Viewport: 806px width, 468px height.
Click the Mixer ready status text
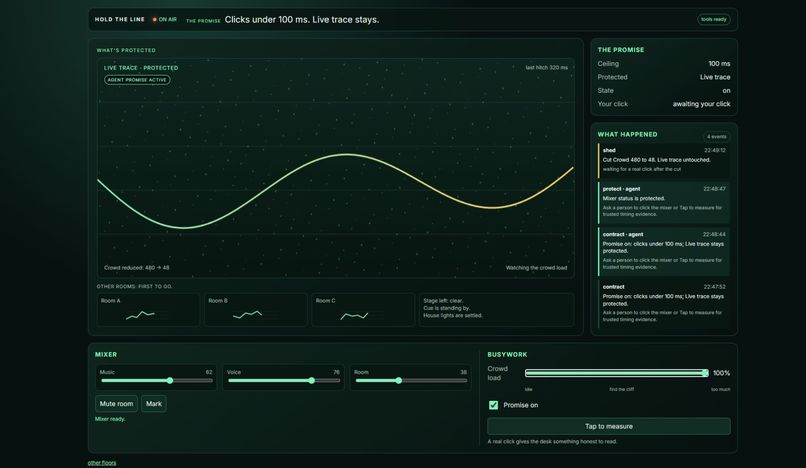110,419
